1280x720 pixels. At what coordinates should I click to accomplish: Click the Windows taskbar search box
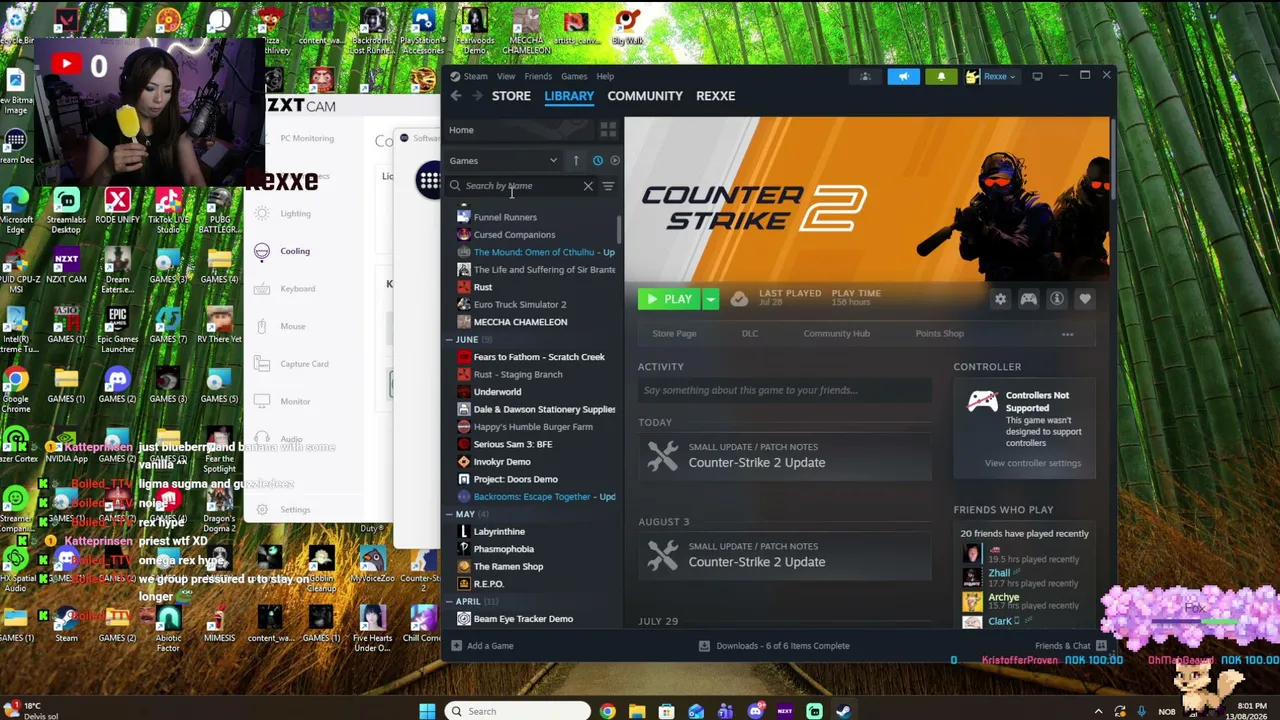(x=517, y=712)
